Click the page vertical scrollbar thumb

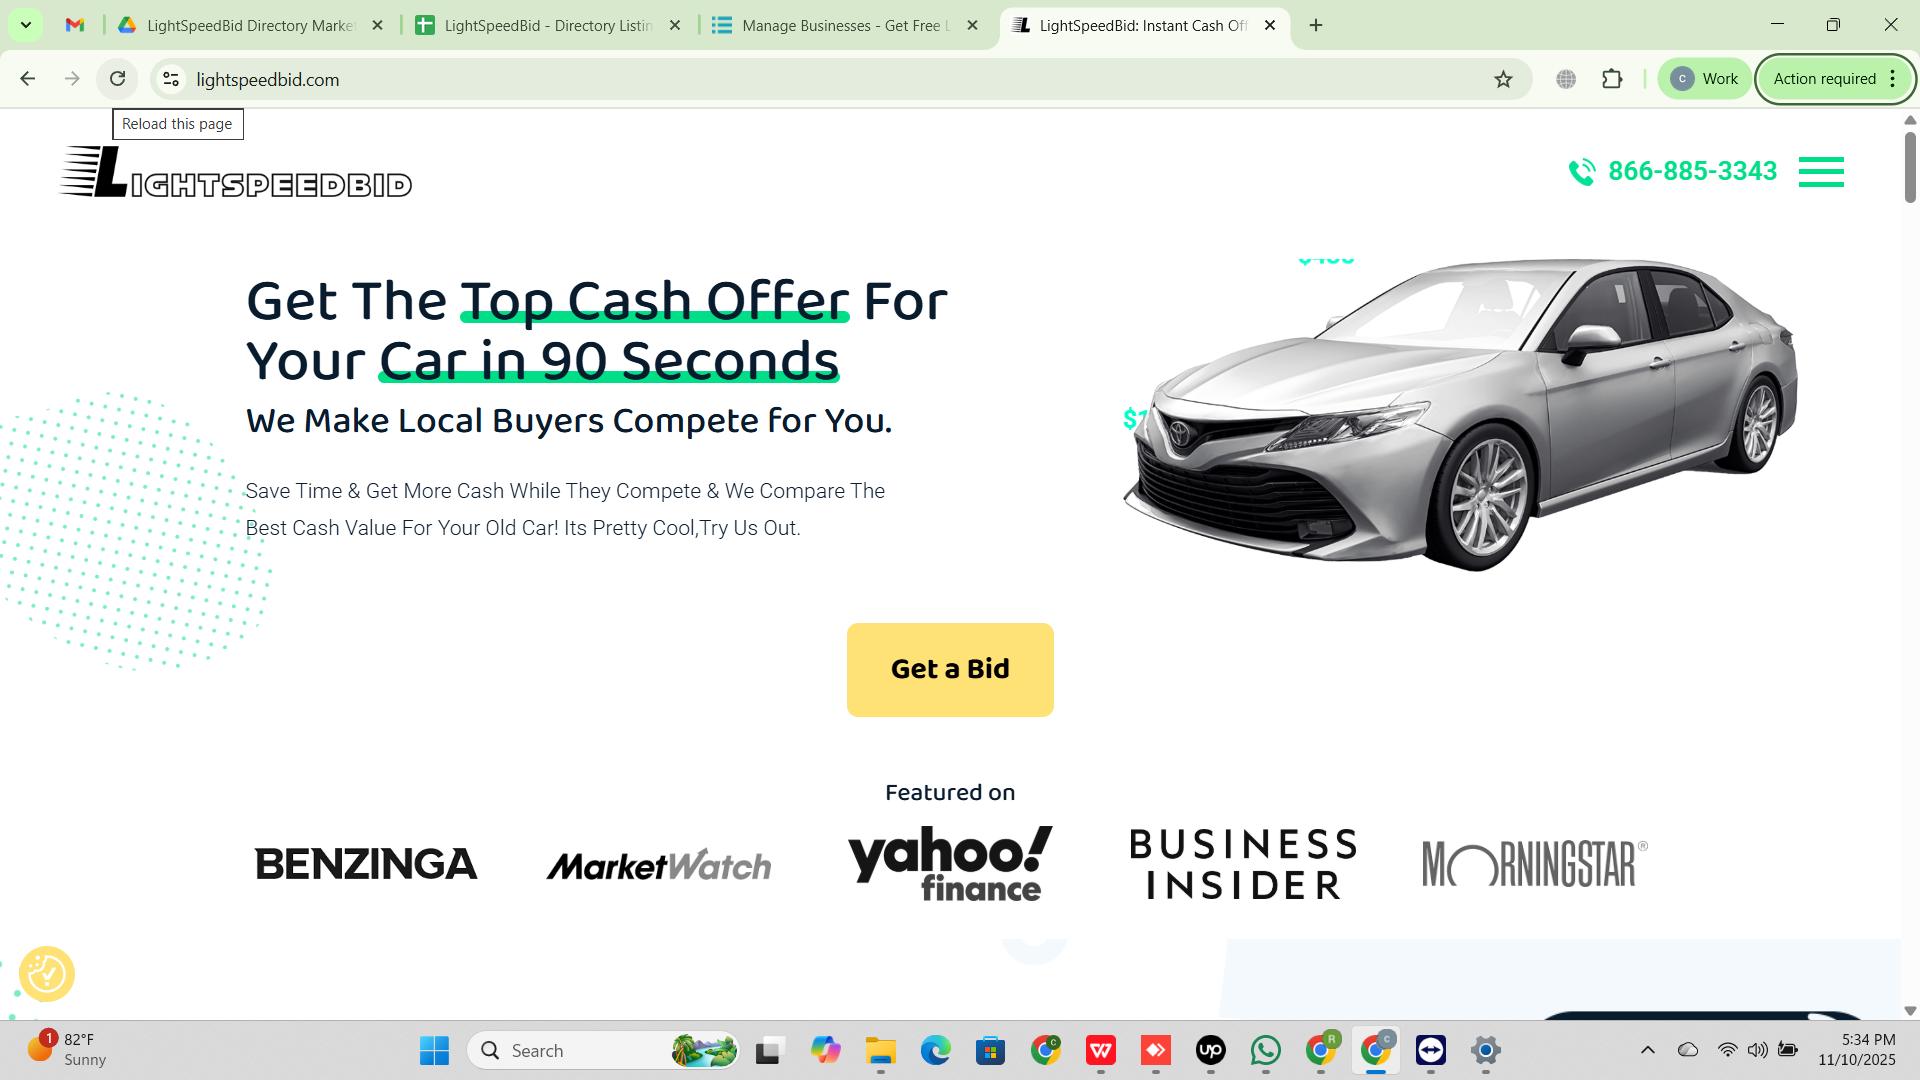(1910, 166)
